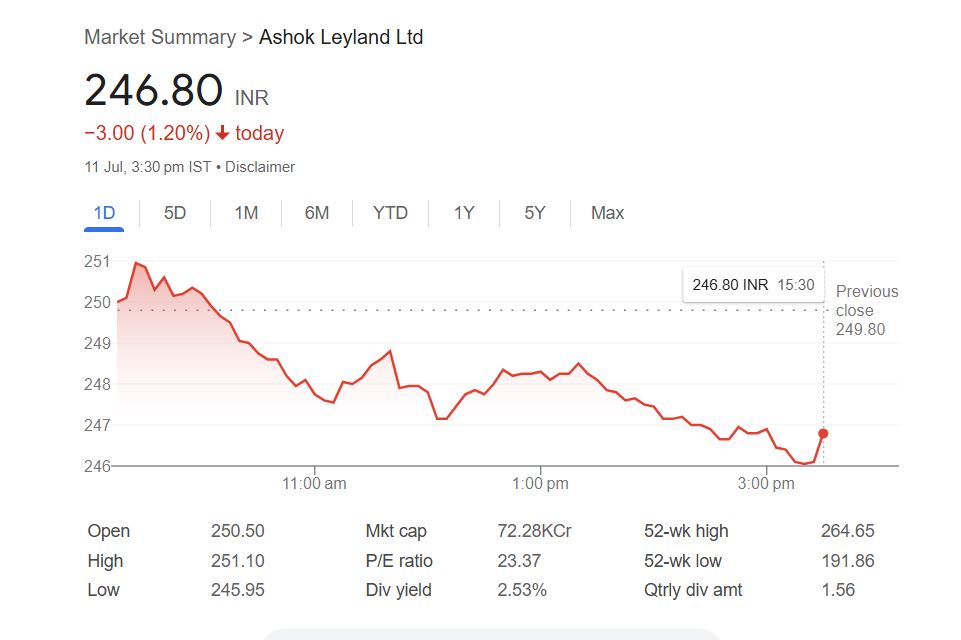Open the 6M chart view
This screenshot has width=961, height=640.
[317, 213]
